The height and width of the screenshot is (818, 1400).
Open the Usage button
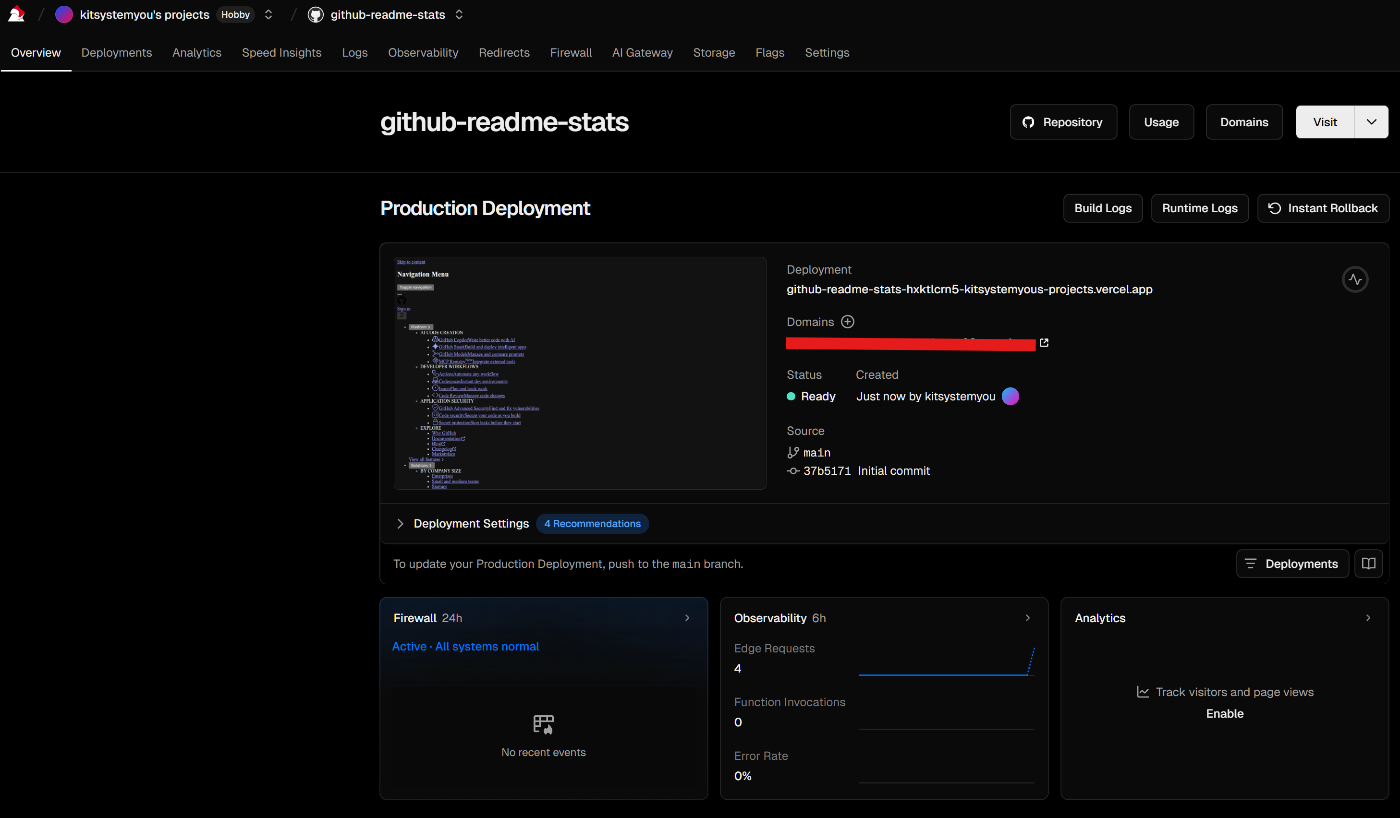click(x=1161, y=122)
